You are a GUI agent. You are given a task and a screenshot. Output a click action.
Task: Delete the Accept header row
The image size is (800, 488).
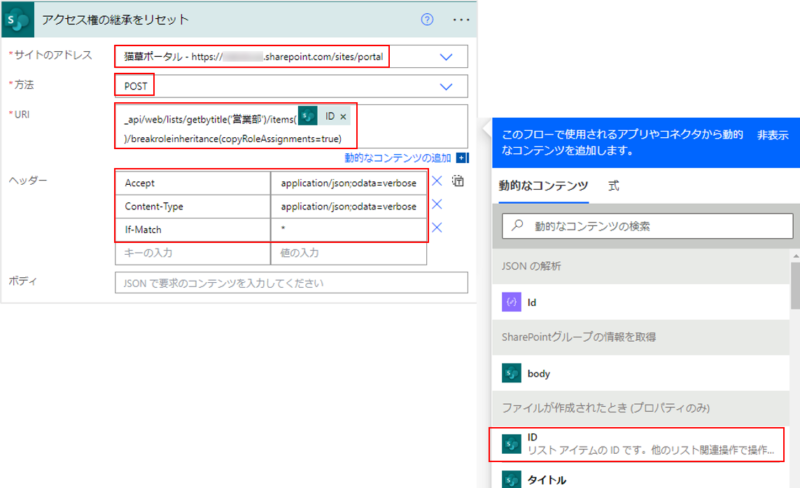[437, 182]
